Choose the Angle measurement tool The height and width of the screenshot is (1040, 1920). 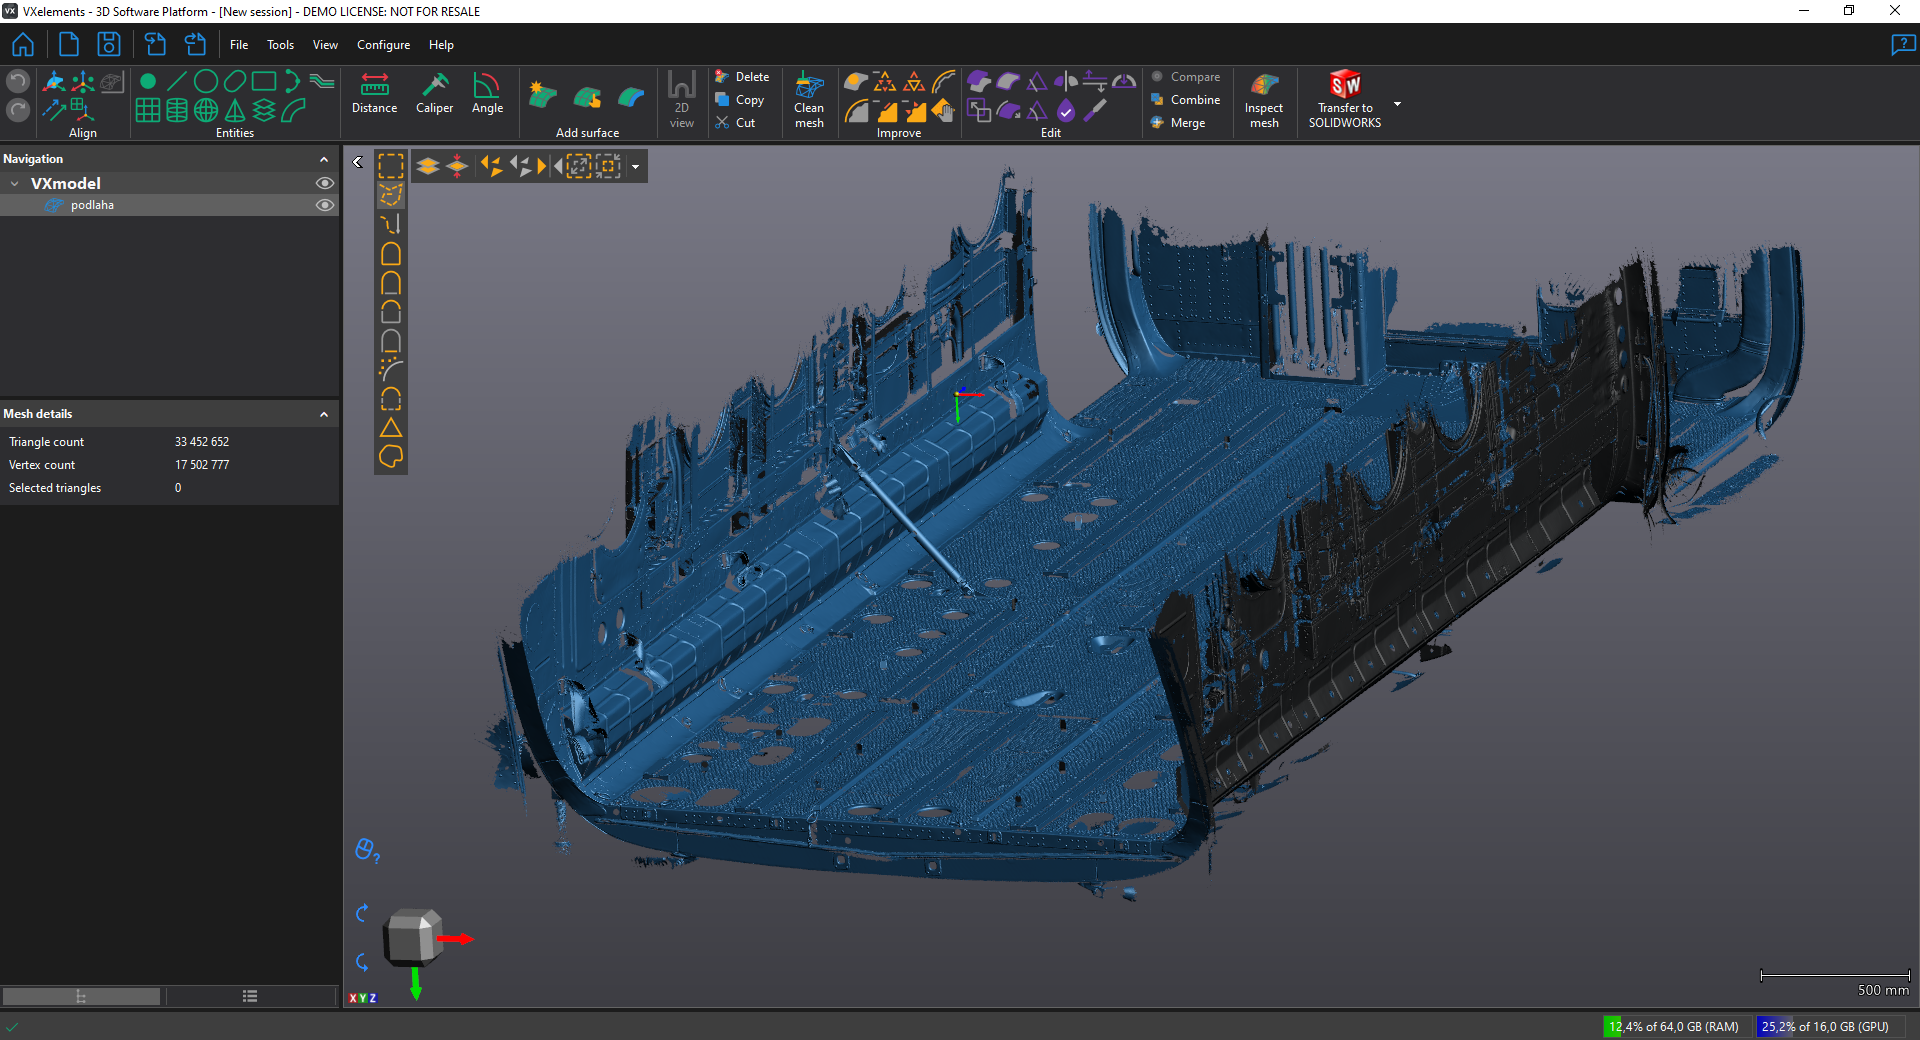(487, 94)
